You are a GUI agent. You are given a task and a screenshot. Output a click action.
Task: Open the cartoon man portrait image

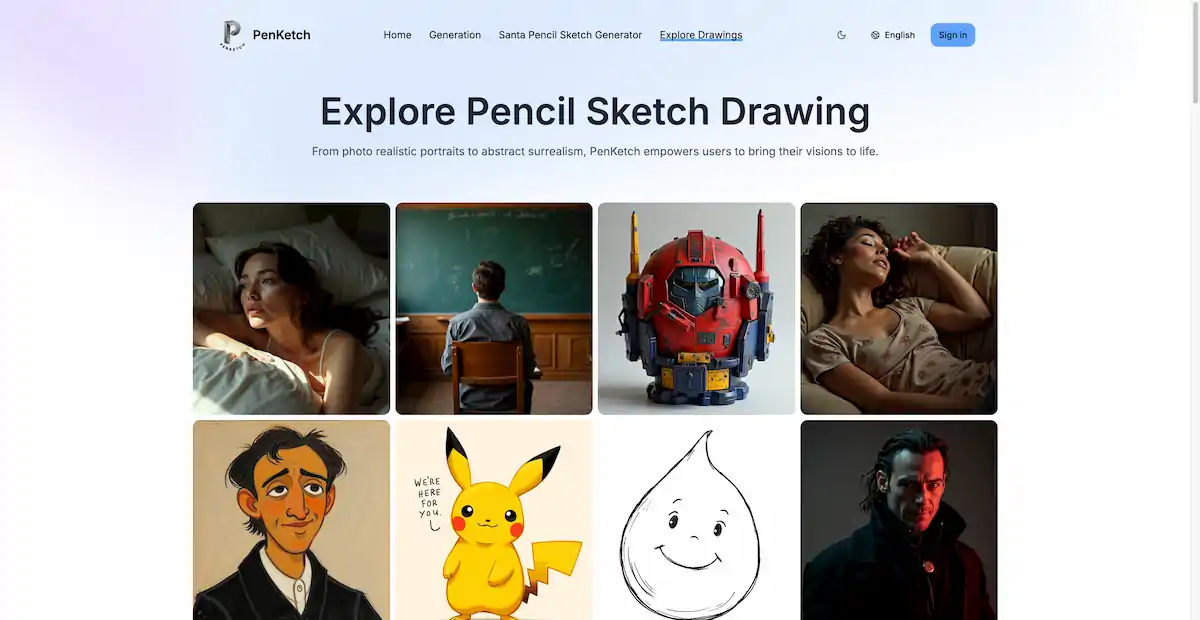click(x=291, y=520)
